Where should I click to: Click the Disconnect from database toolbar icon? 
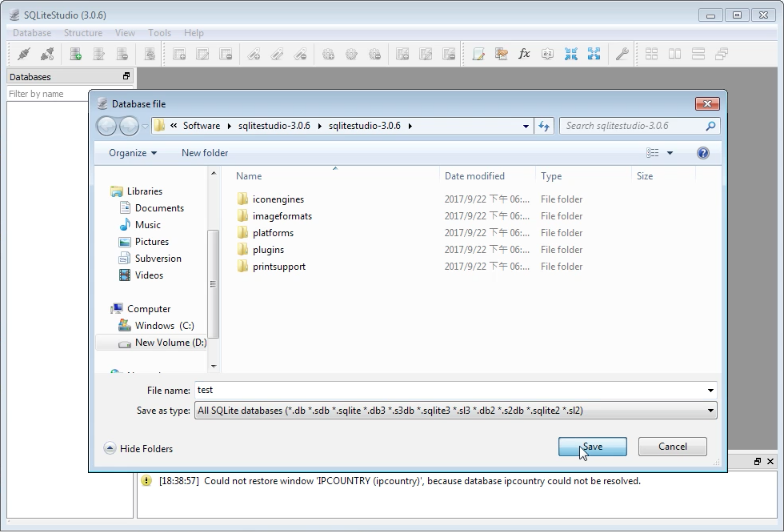(x=47, y=54)
